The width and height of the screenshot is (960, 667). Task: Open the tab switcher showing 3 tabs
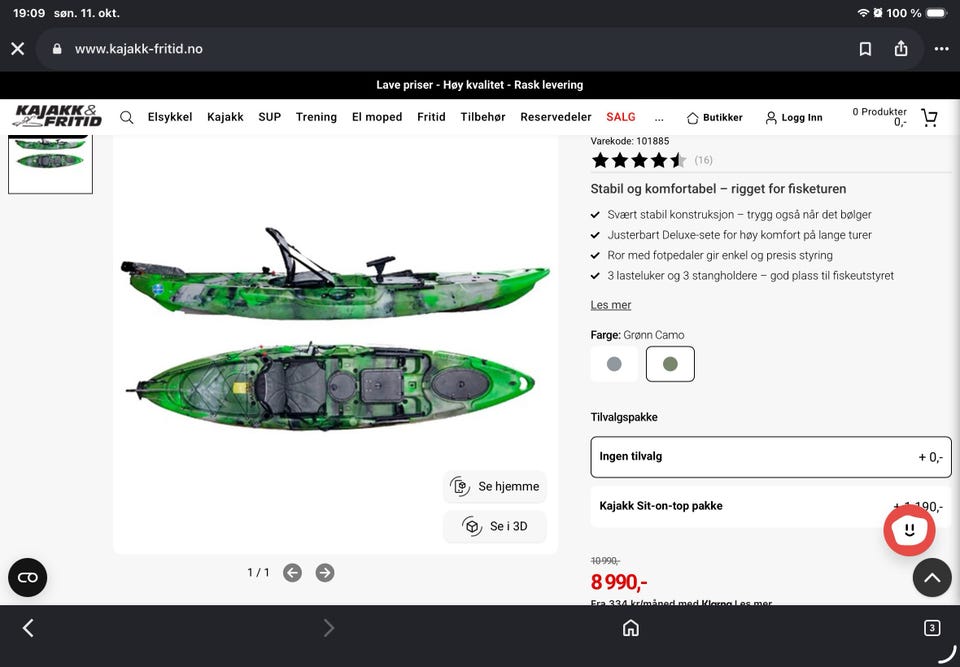click(x=932, y=628)
